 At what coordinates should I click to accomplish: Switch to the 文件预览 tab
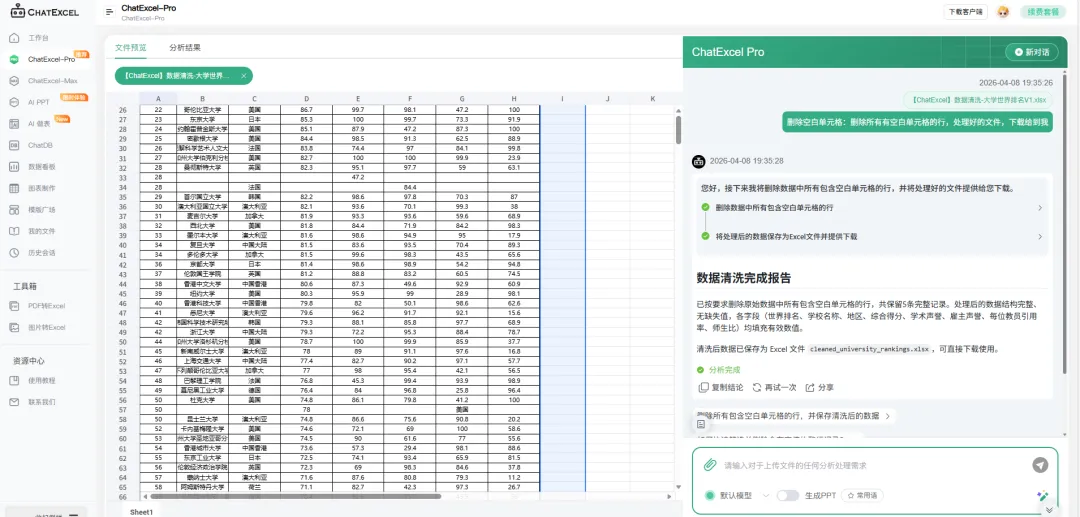coord(130,48)
